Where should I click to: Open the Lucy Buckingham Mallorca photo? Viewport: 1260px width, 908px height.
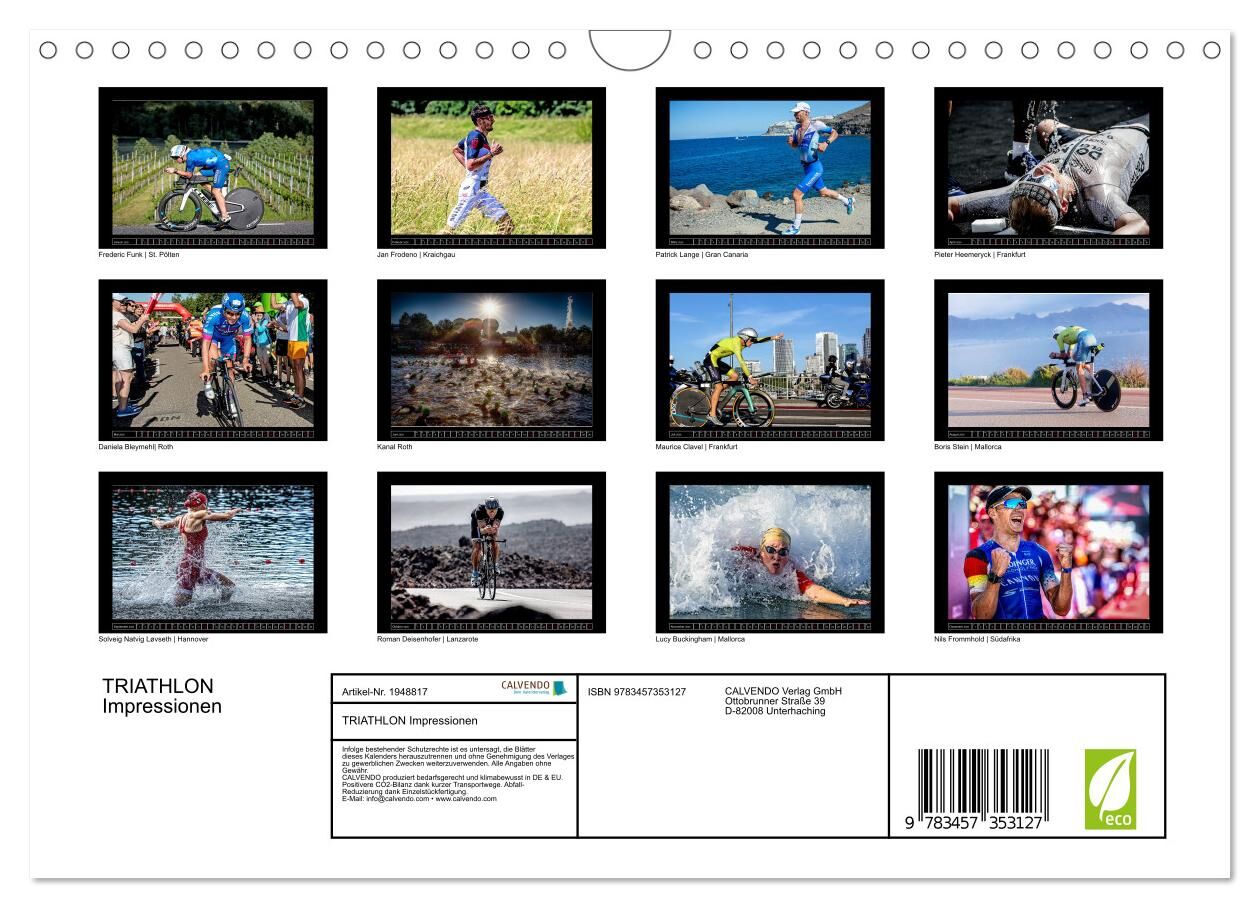pos(769,552)
